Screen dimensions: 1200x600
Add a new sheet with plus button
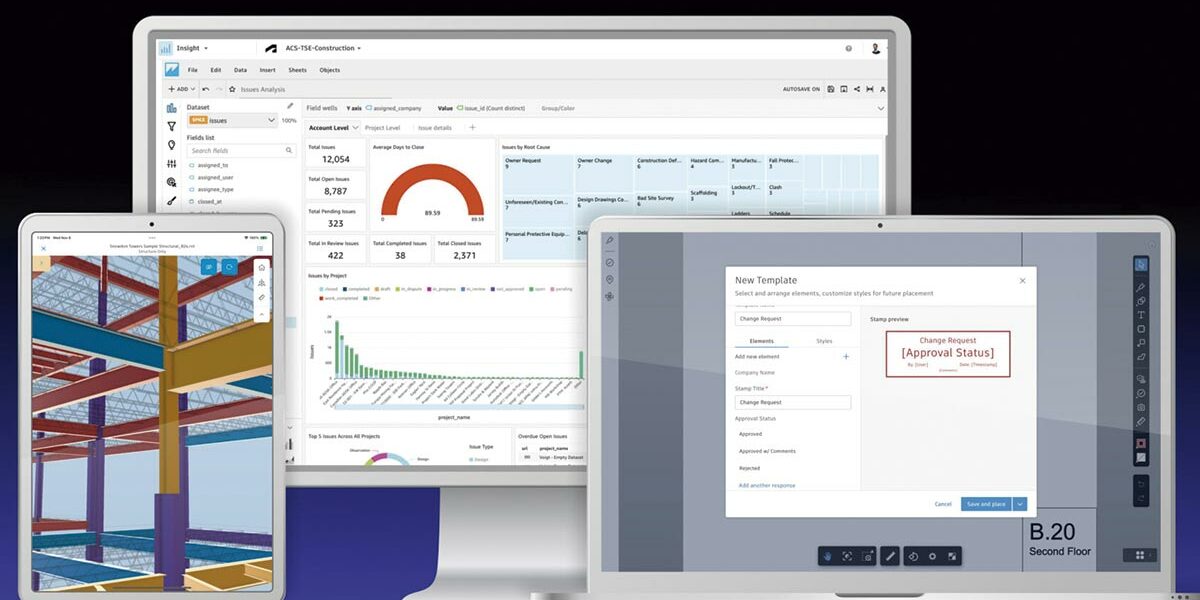(472, 128)
